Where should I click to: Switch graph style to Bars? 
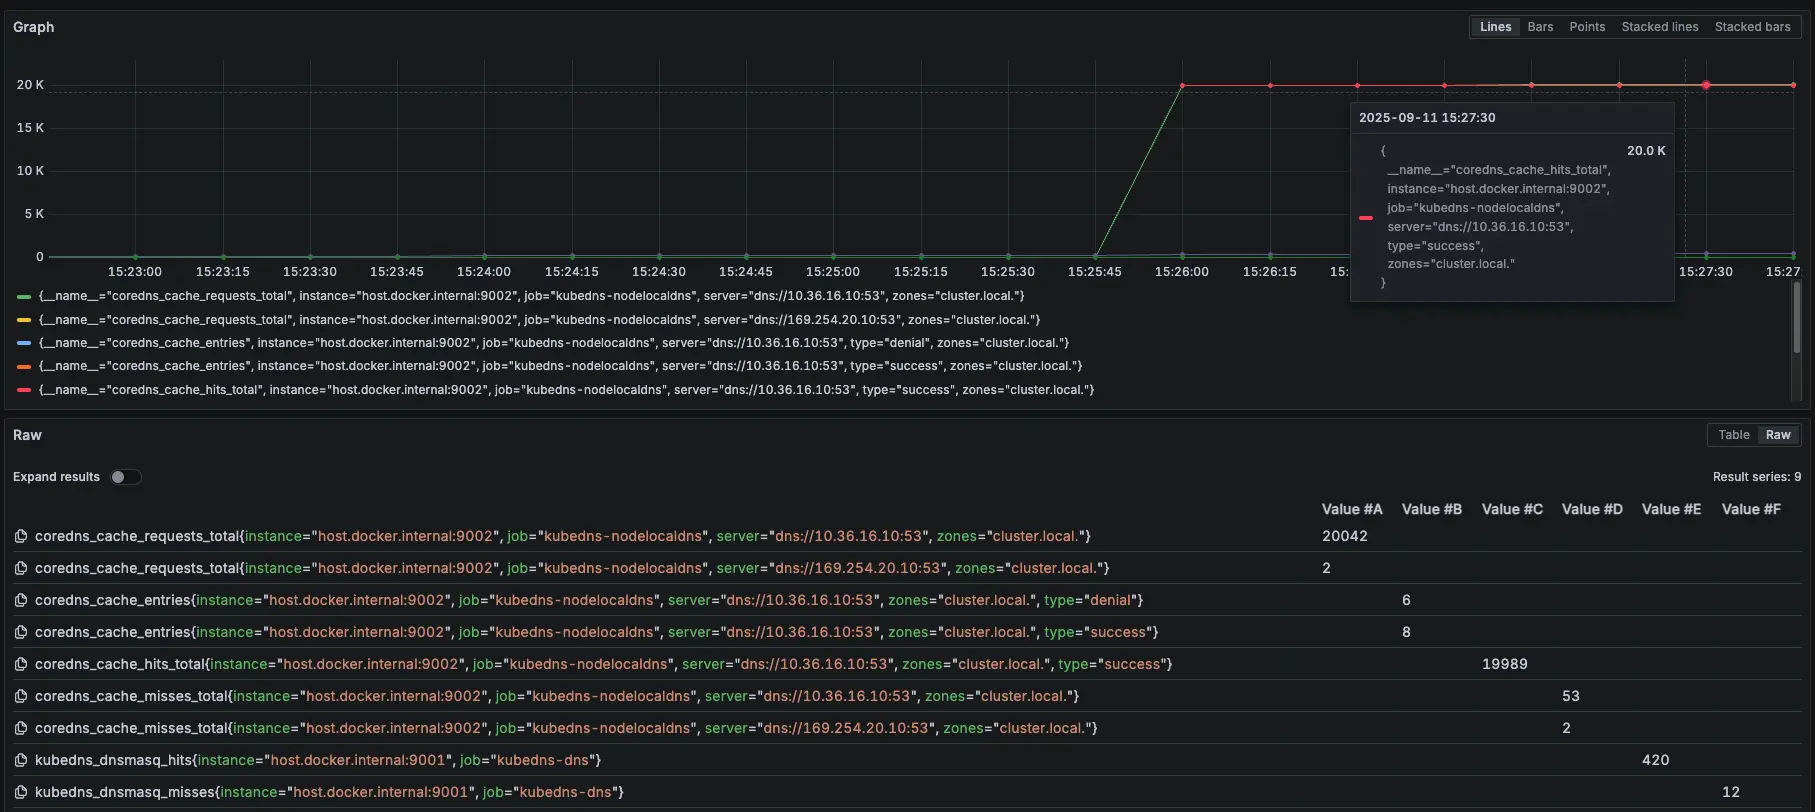tap(1540, 27)
